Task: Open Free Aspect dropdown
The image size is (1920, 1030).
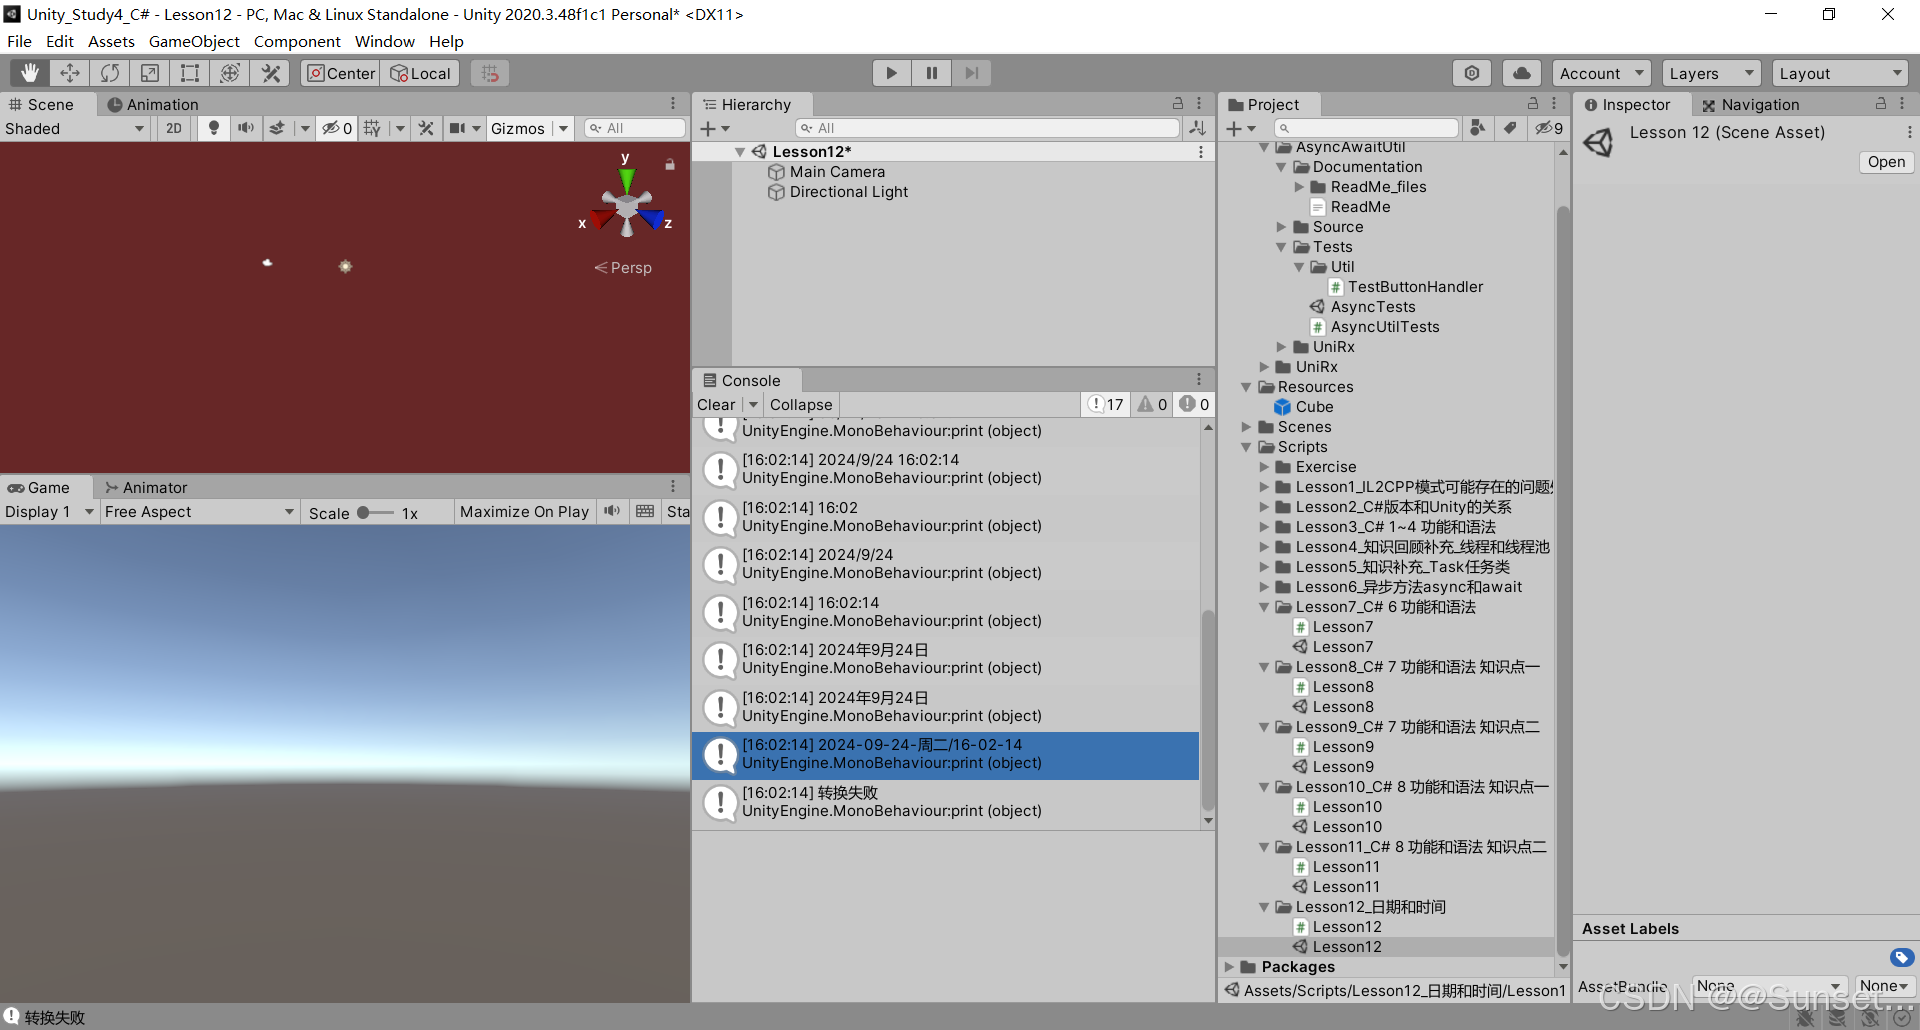Action: [x=200, y=512]
